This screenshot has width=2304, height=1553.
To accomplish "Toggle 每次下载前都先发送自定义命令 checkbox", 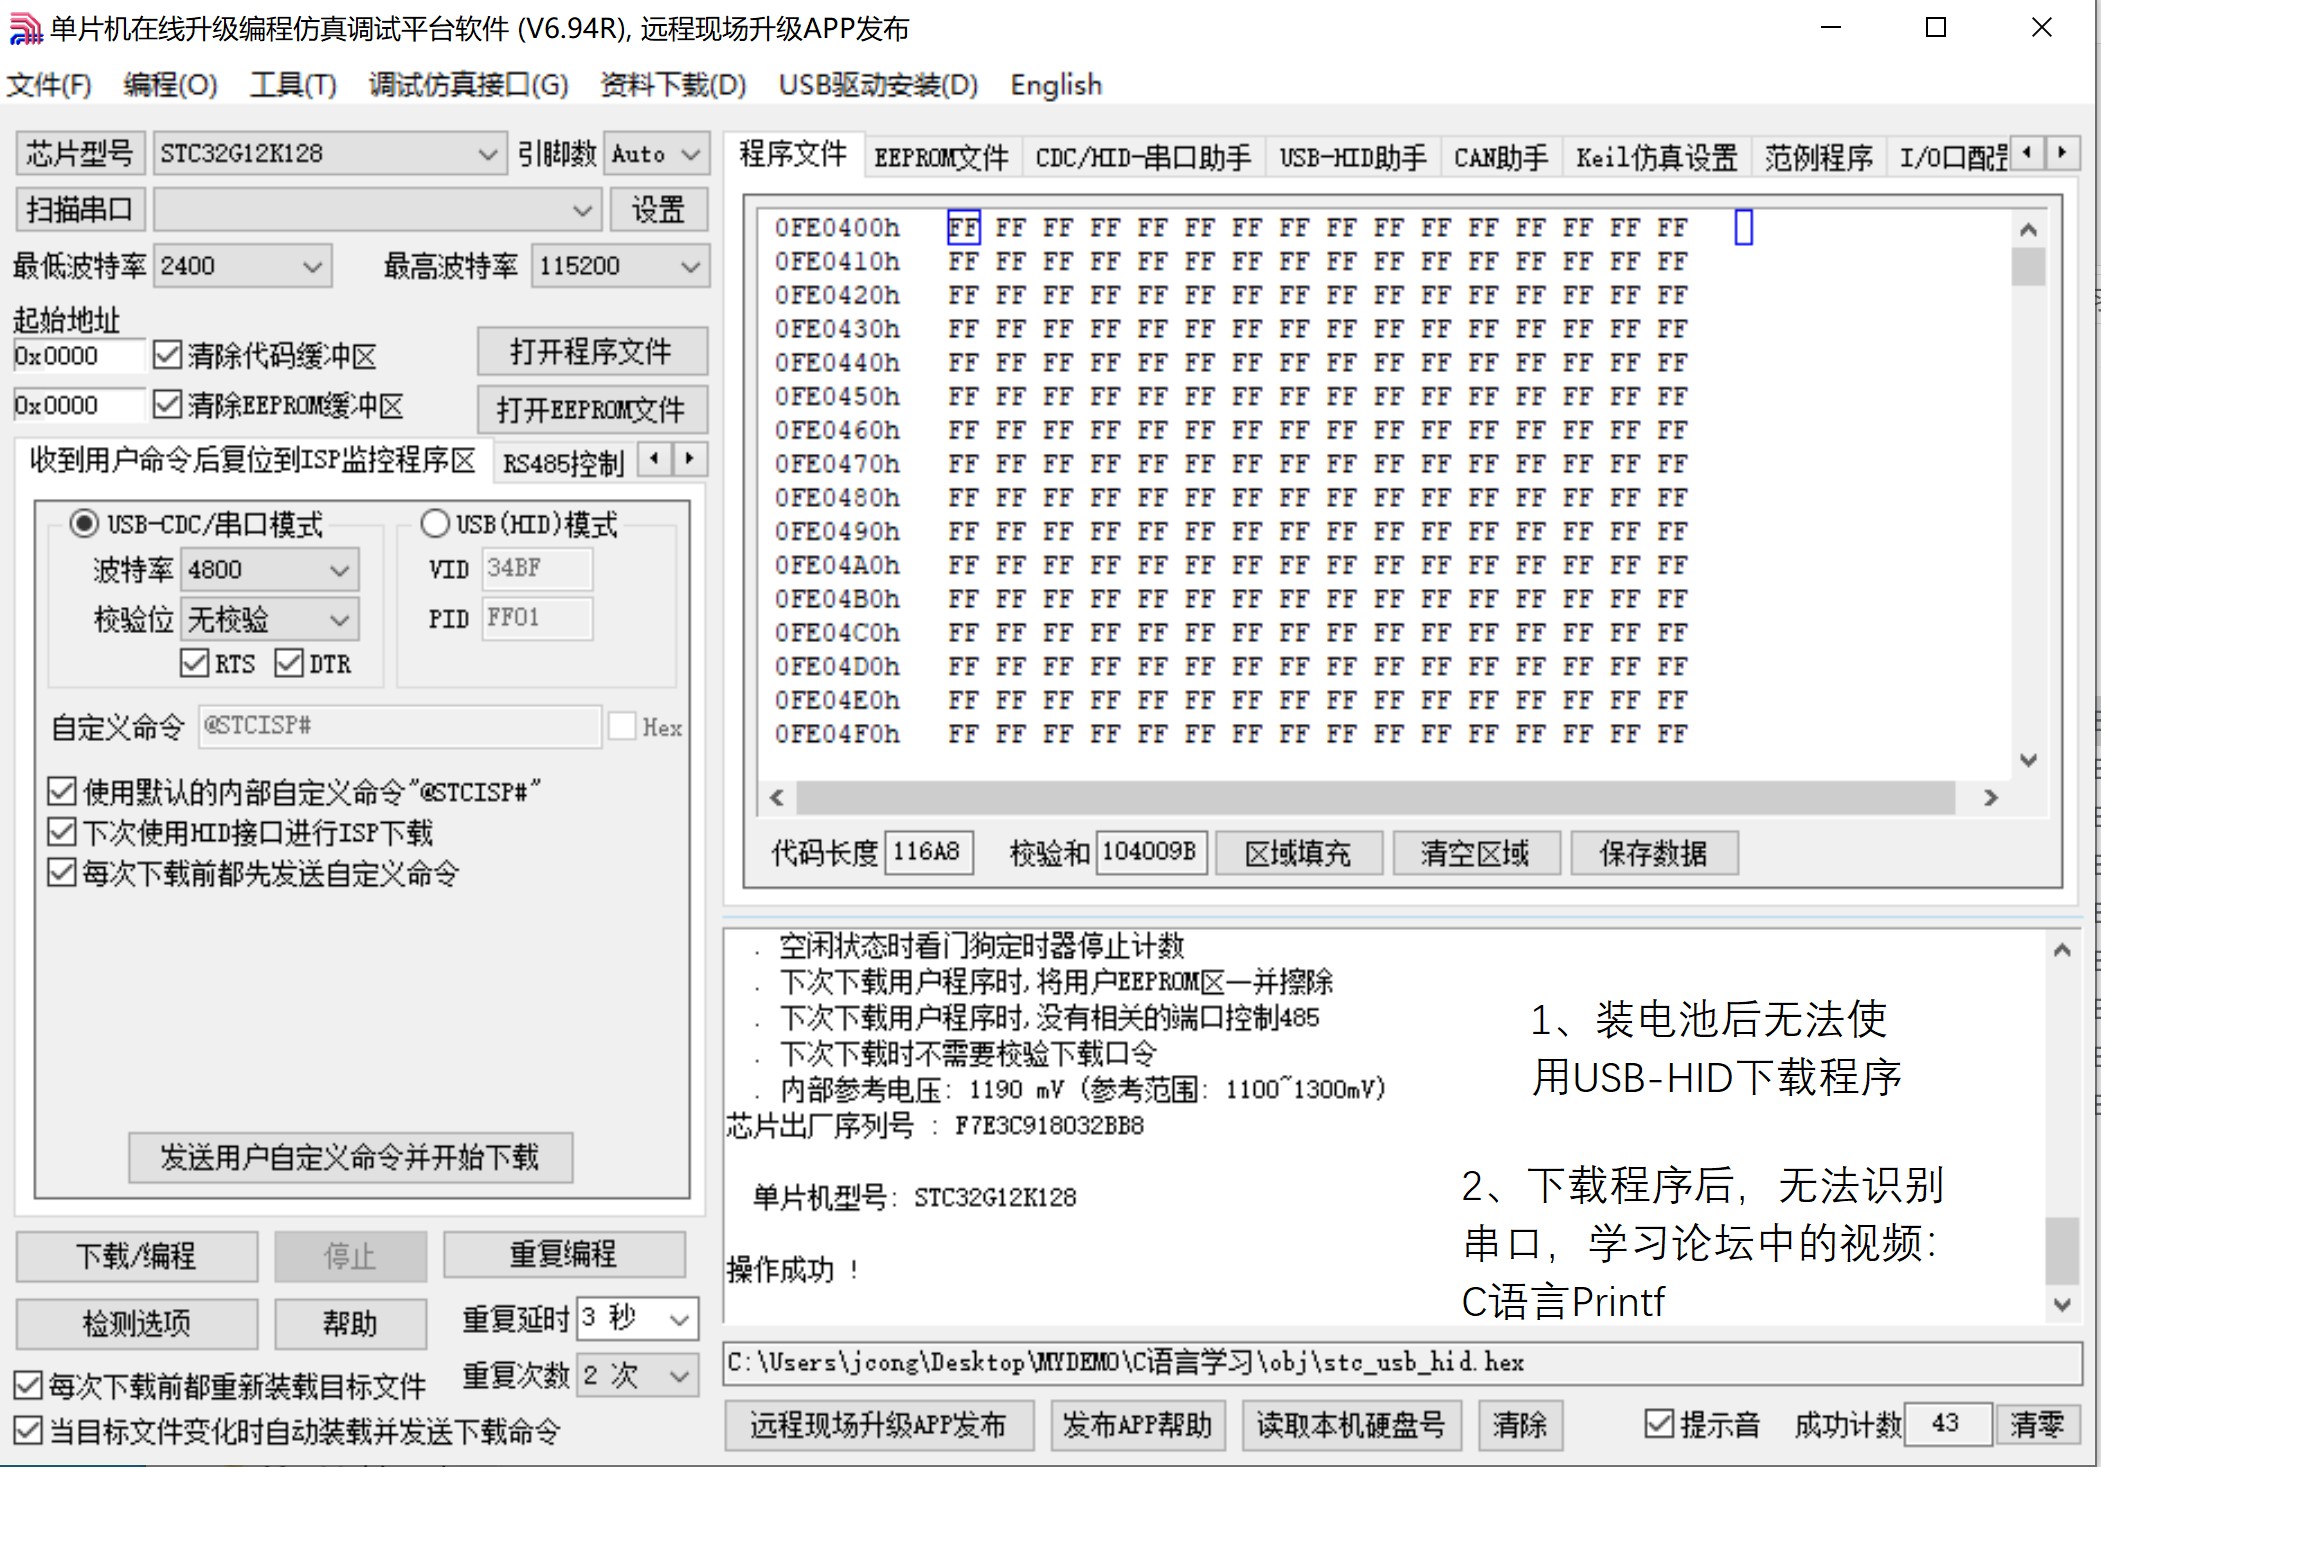I will pos(62,873).
